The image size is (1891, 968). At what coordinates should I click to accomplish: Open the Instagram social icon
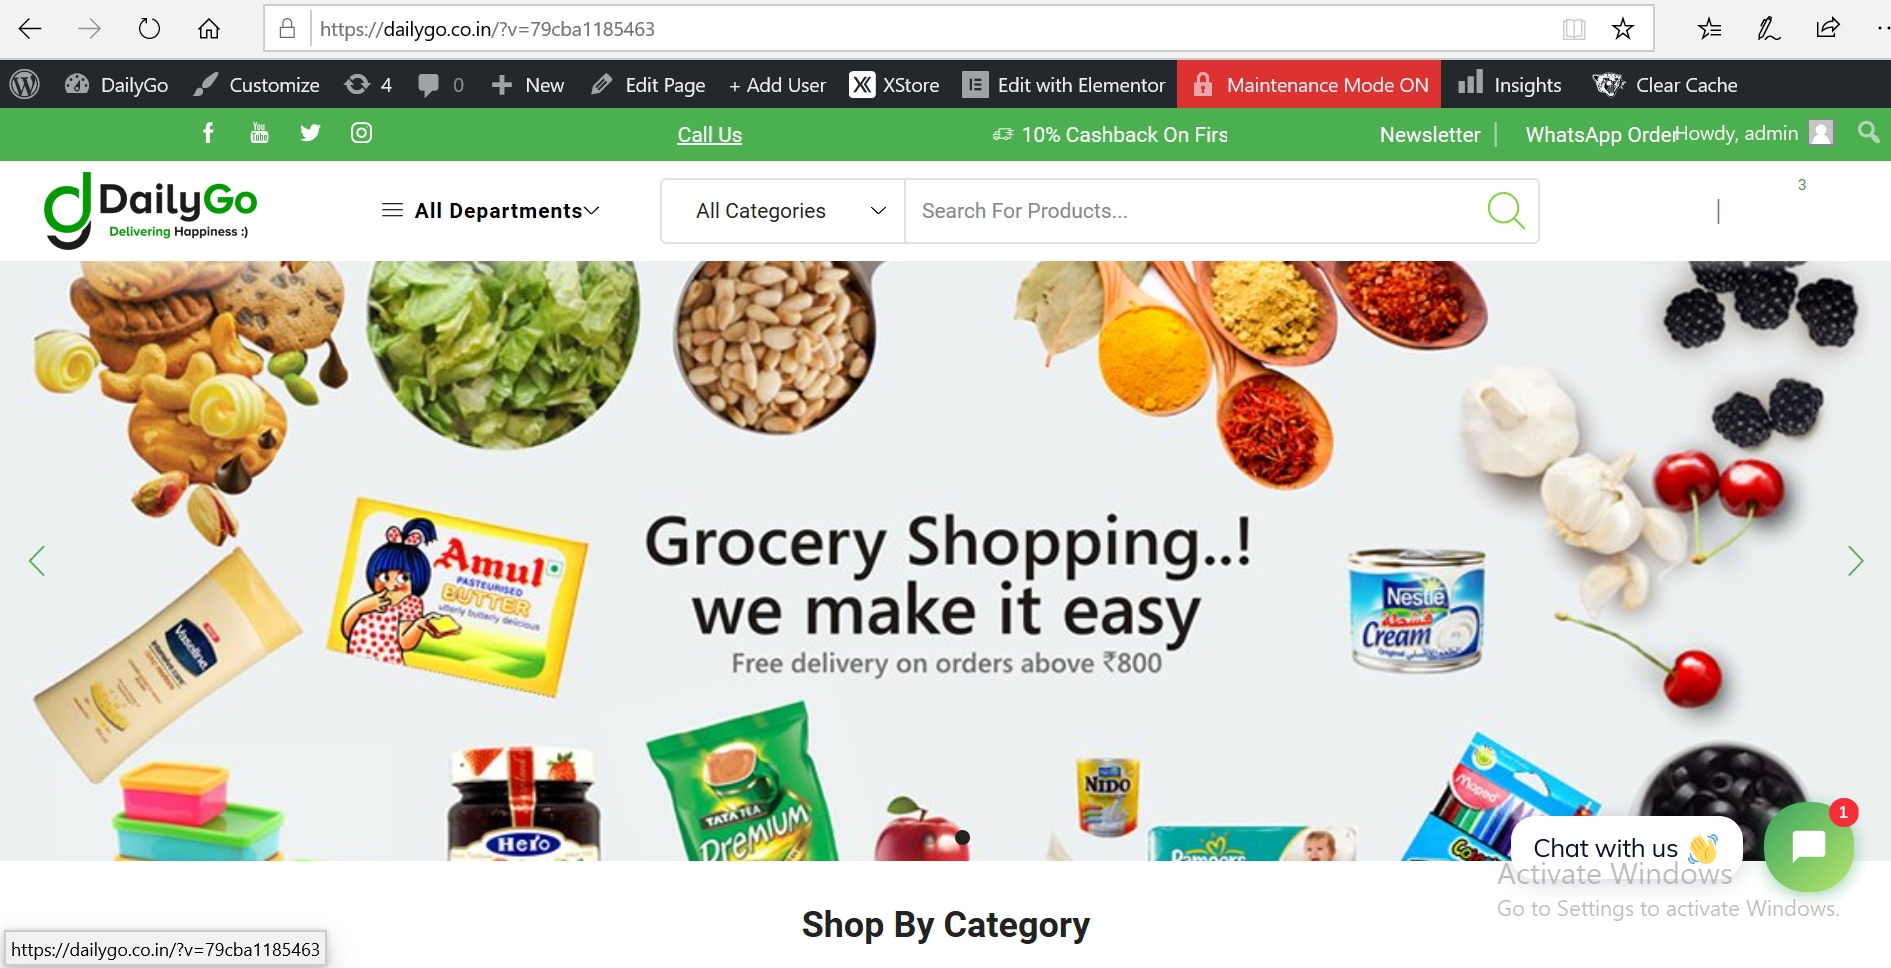pyautogui.click(x=361, y=133)
